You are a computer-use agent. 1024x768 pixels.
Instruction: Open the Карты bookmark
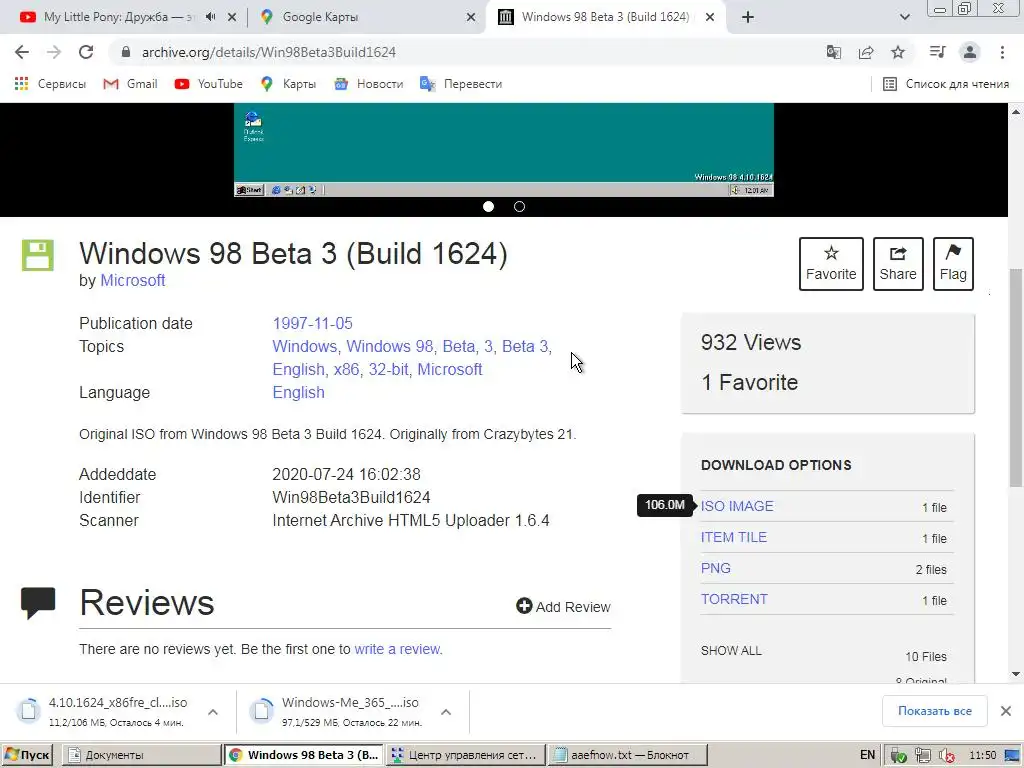pos(288,84)
